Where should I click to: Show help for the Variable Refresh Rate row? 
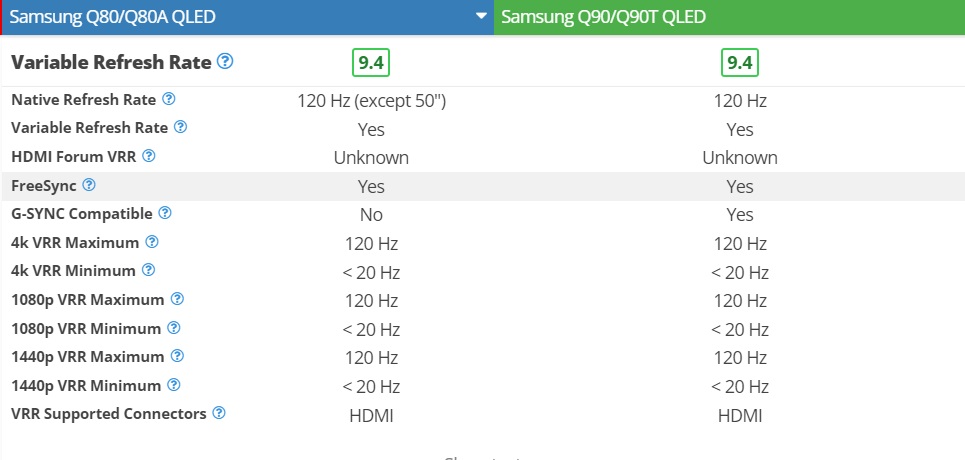tap(180, 127)
